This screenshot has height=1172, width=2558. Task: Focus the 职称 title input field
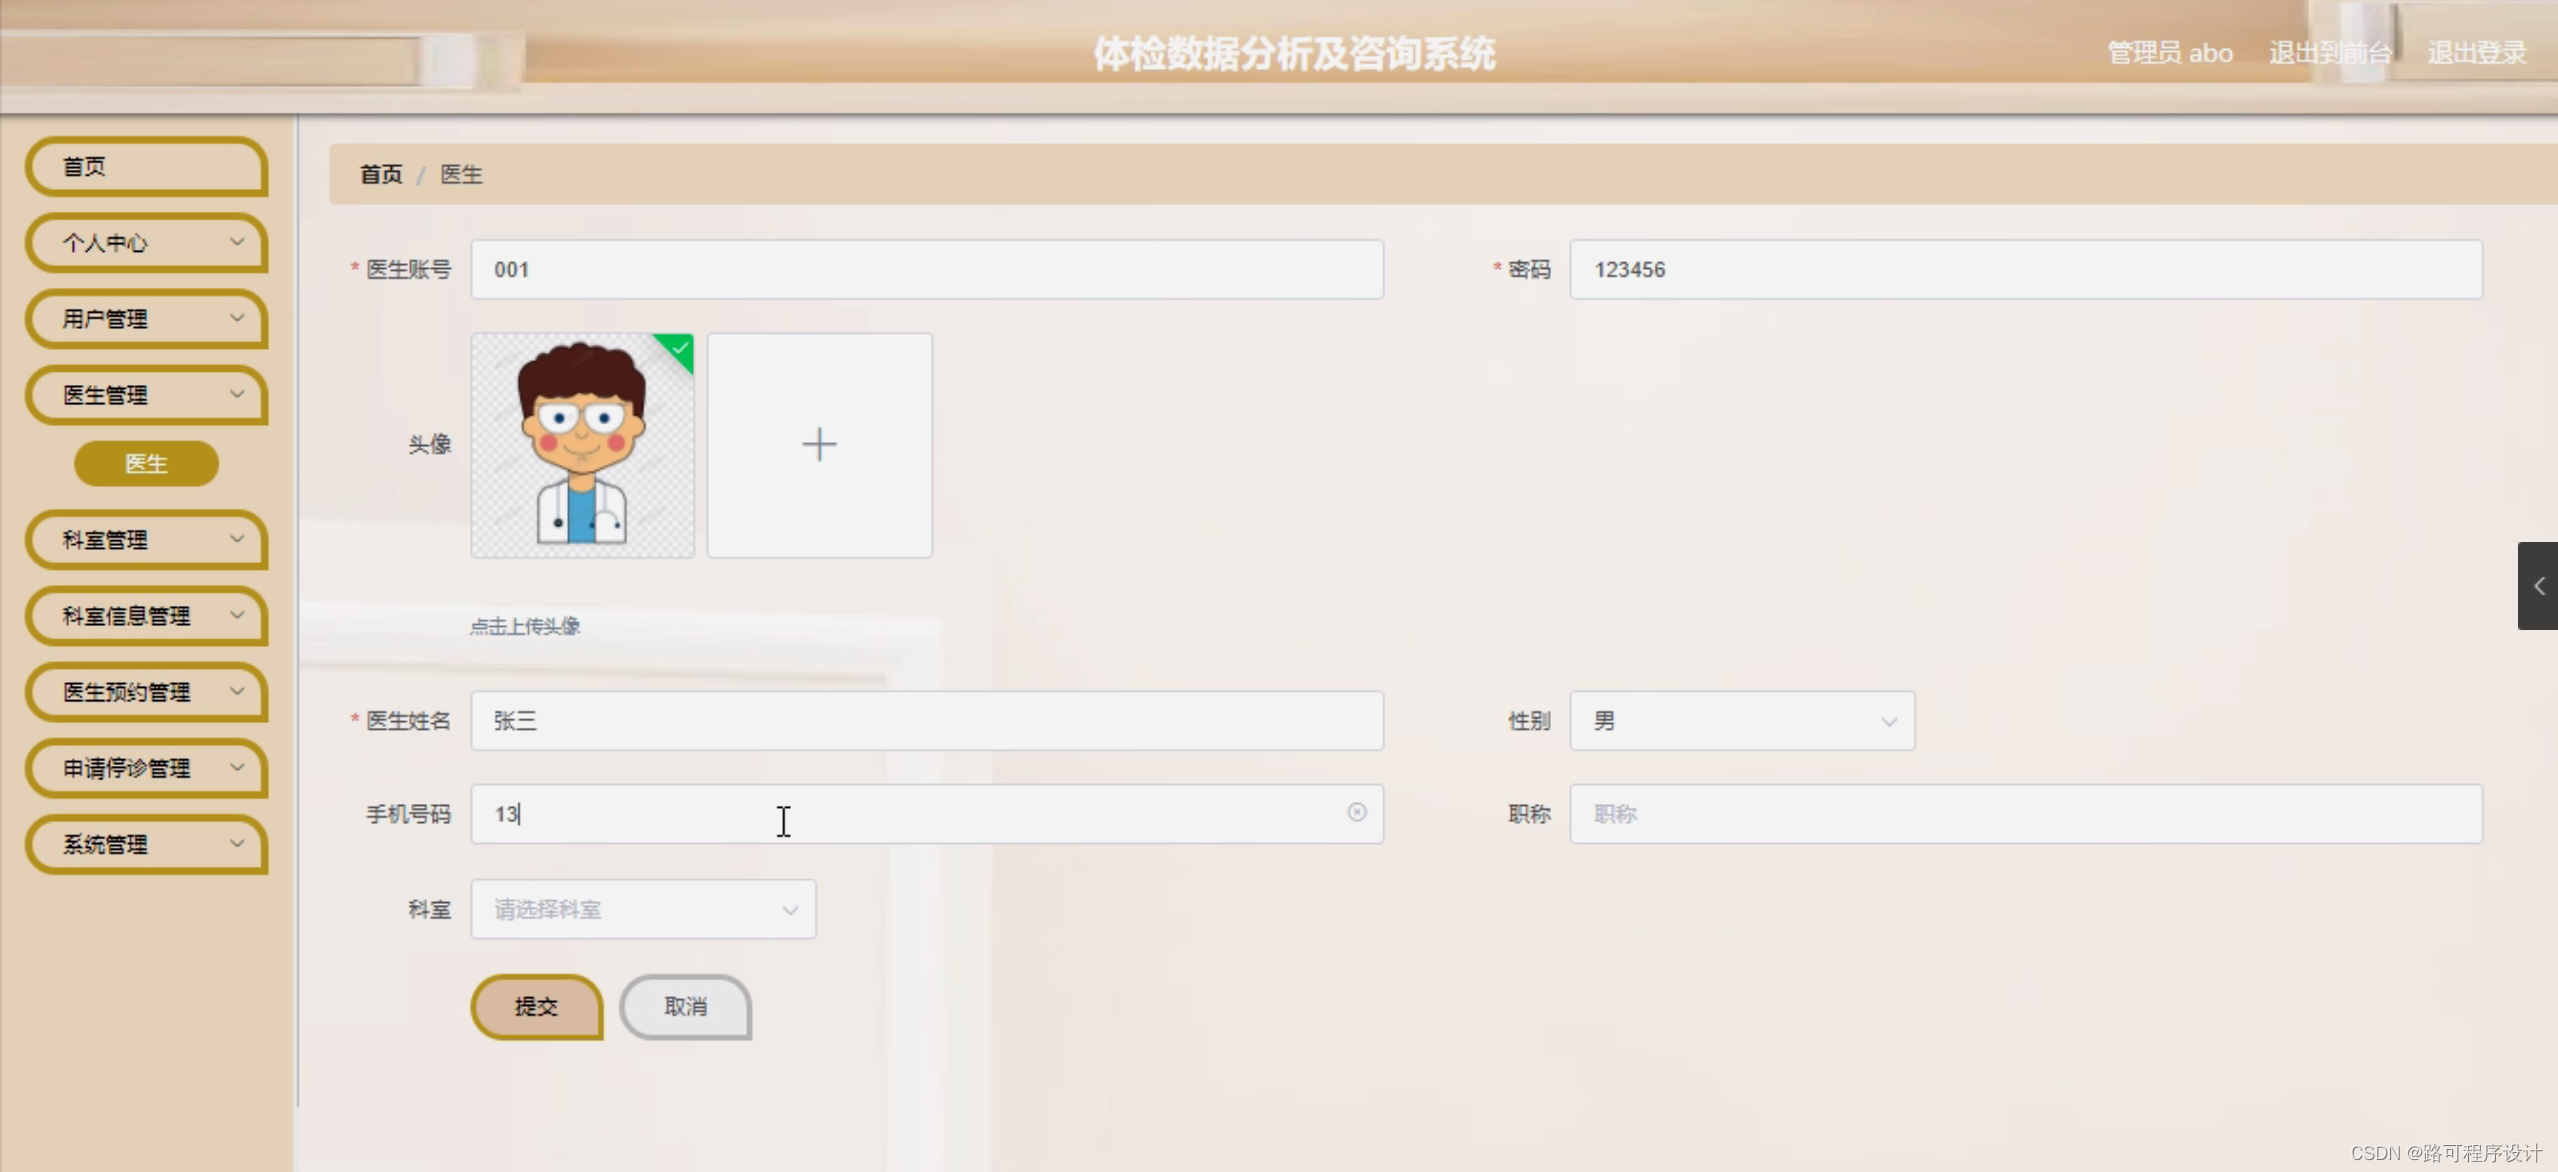click(x=2025, y=814)
